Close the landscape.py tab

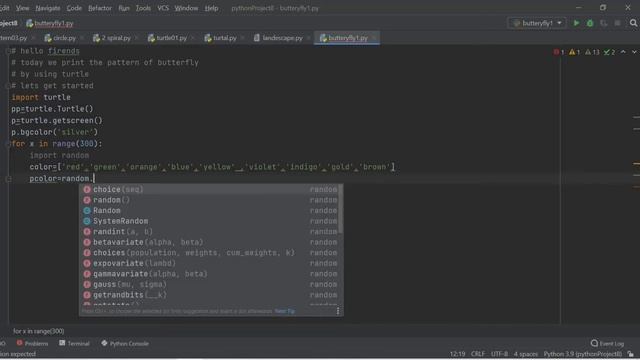point(309,38)
